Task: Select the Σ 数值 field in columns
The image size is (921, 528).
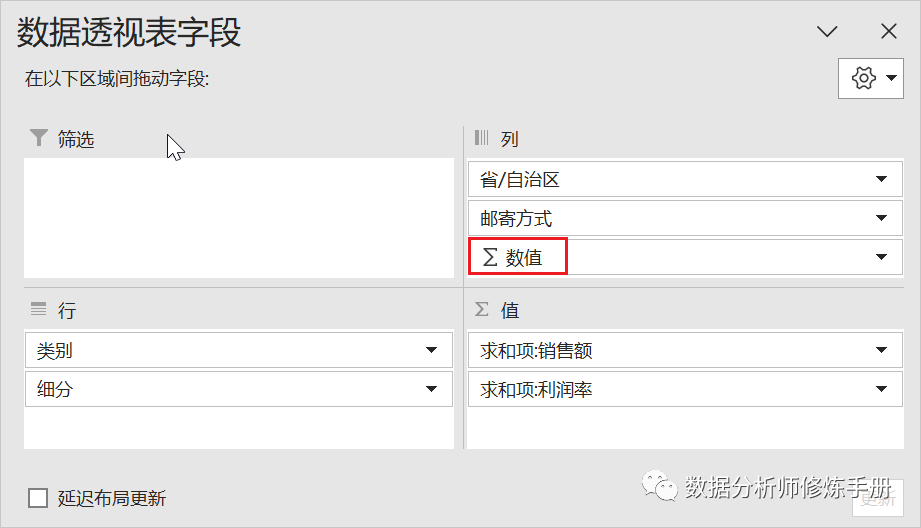Action: click(x=685, y=257)
